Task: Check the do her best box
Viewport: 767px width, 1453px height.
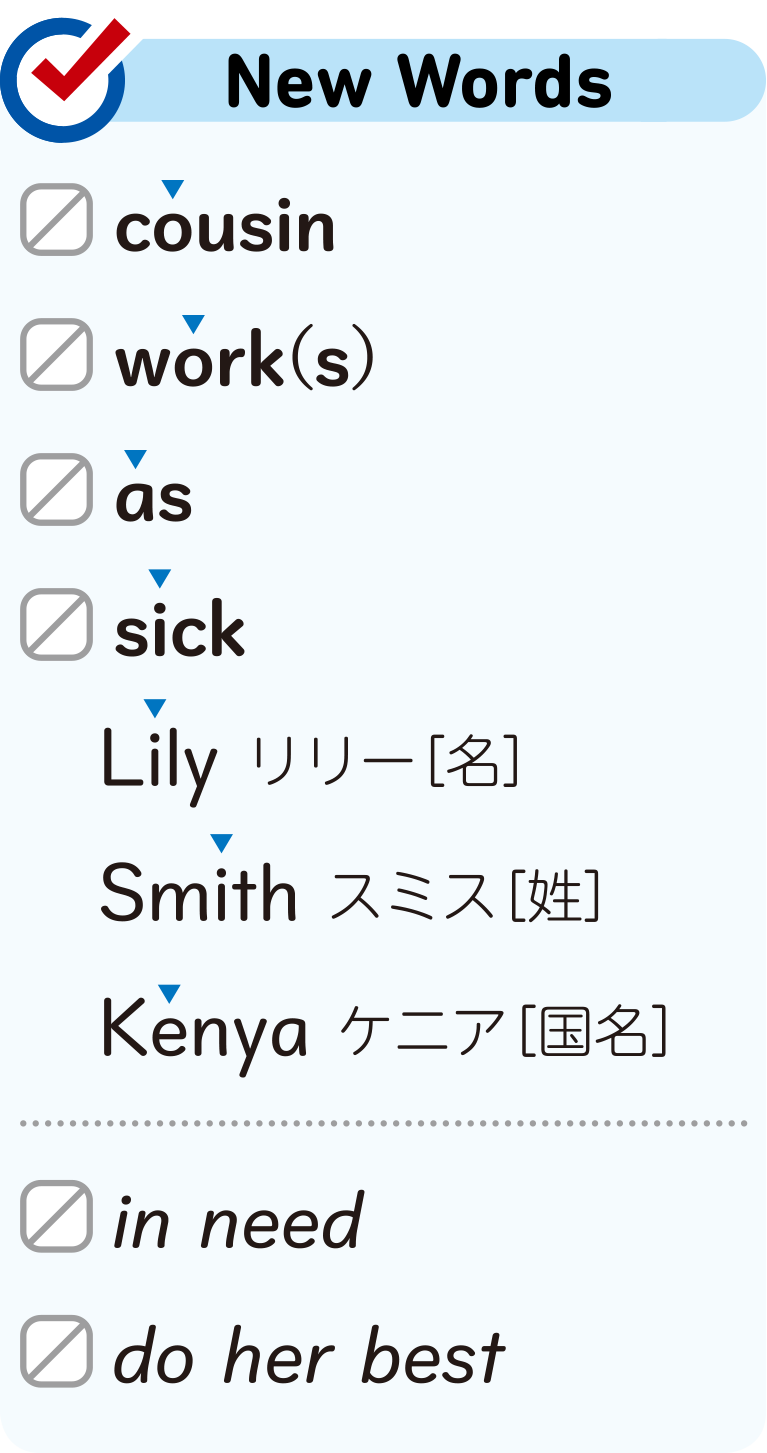Action: pyautogui.click(x=57, y=1351)
